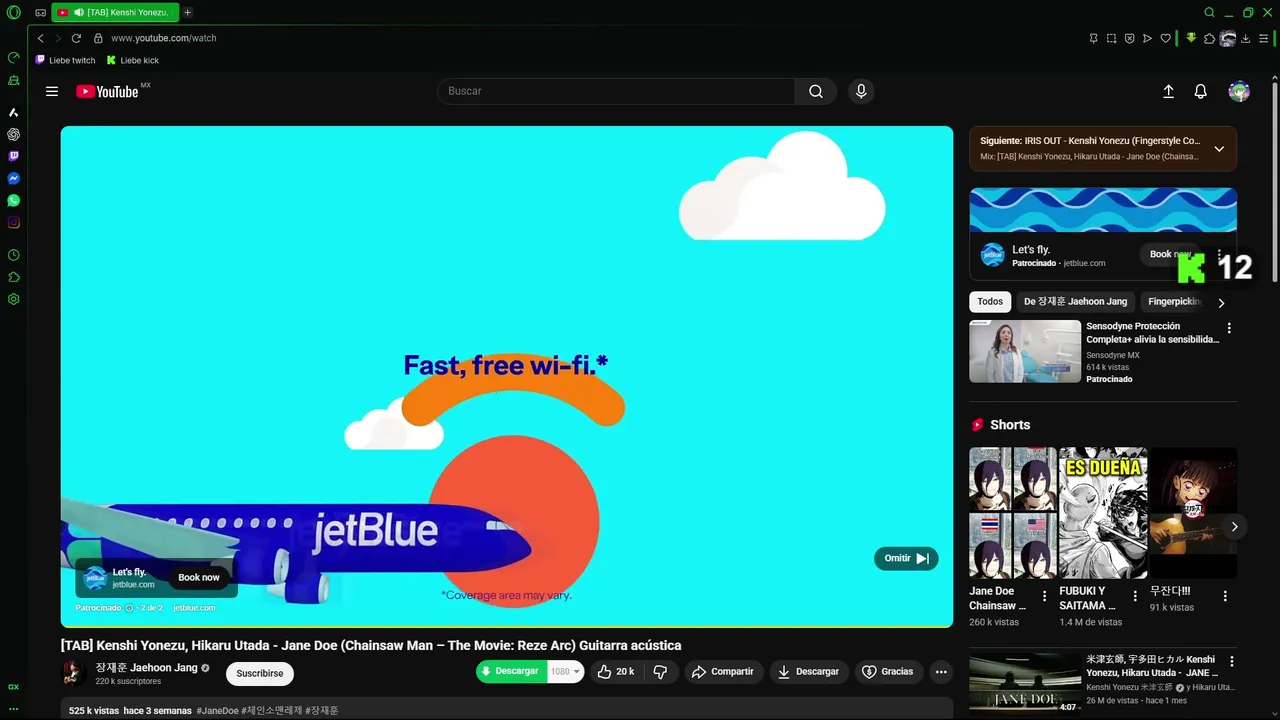Go to YouTube home via logo
The height and width of the screenshot is (720, 1280).
coord(107,91)
